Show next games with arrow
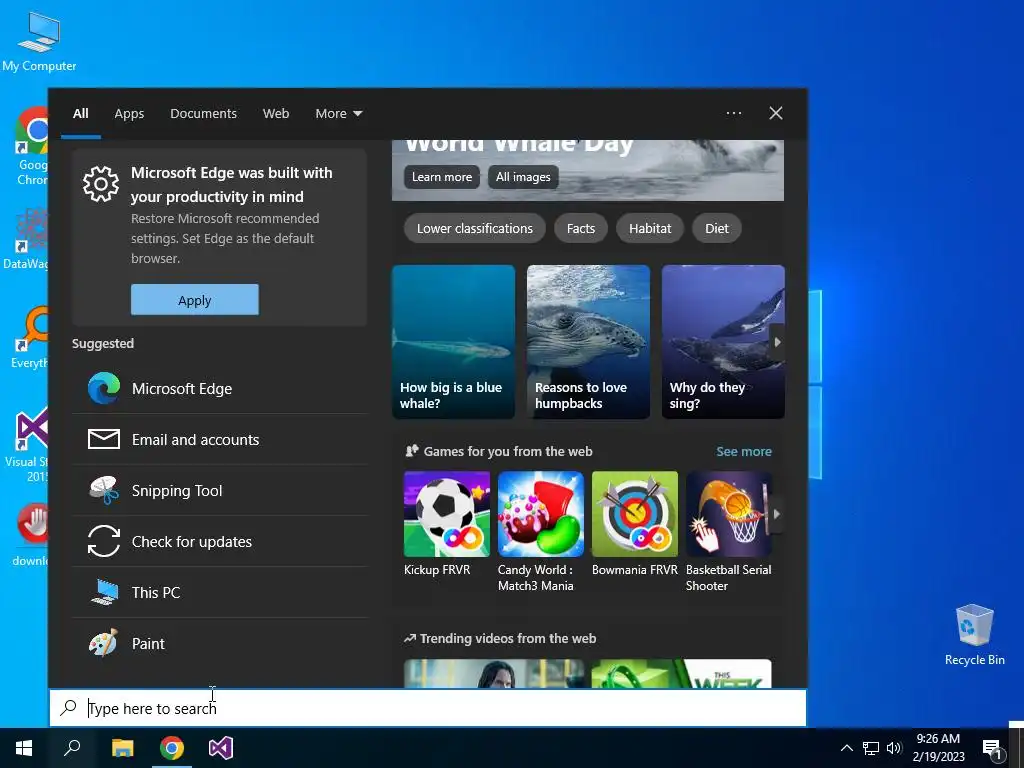 click(x=776, y=514)
